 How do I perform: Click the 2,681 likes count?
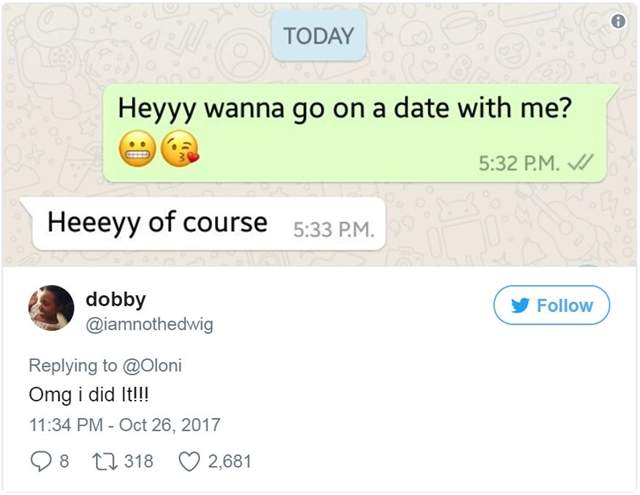[230, 461]
